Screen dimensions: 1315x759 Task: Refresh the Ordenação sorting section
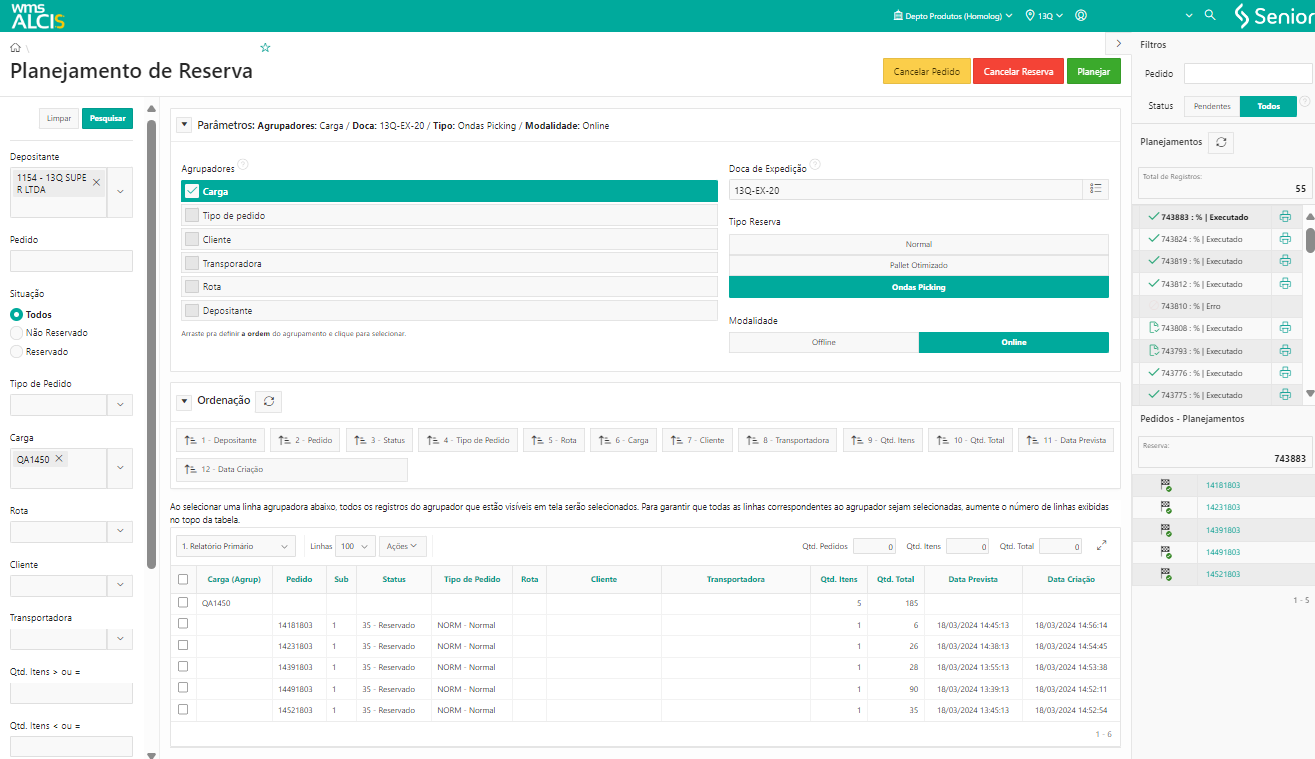coord(268,401)
